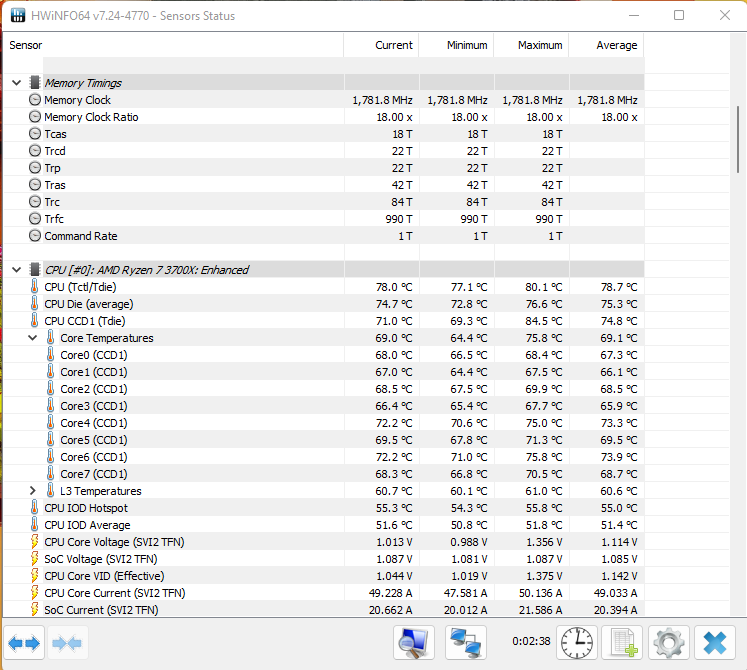The height and width of the screenshot is (670, 747).
Task: Click thermometer icon beside CPU IOD Hotspot
Action: pyautogui.click(x=34, y=508)
